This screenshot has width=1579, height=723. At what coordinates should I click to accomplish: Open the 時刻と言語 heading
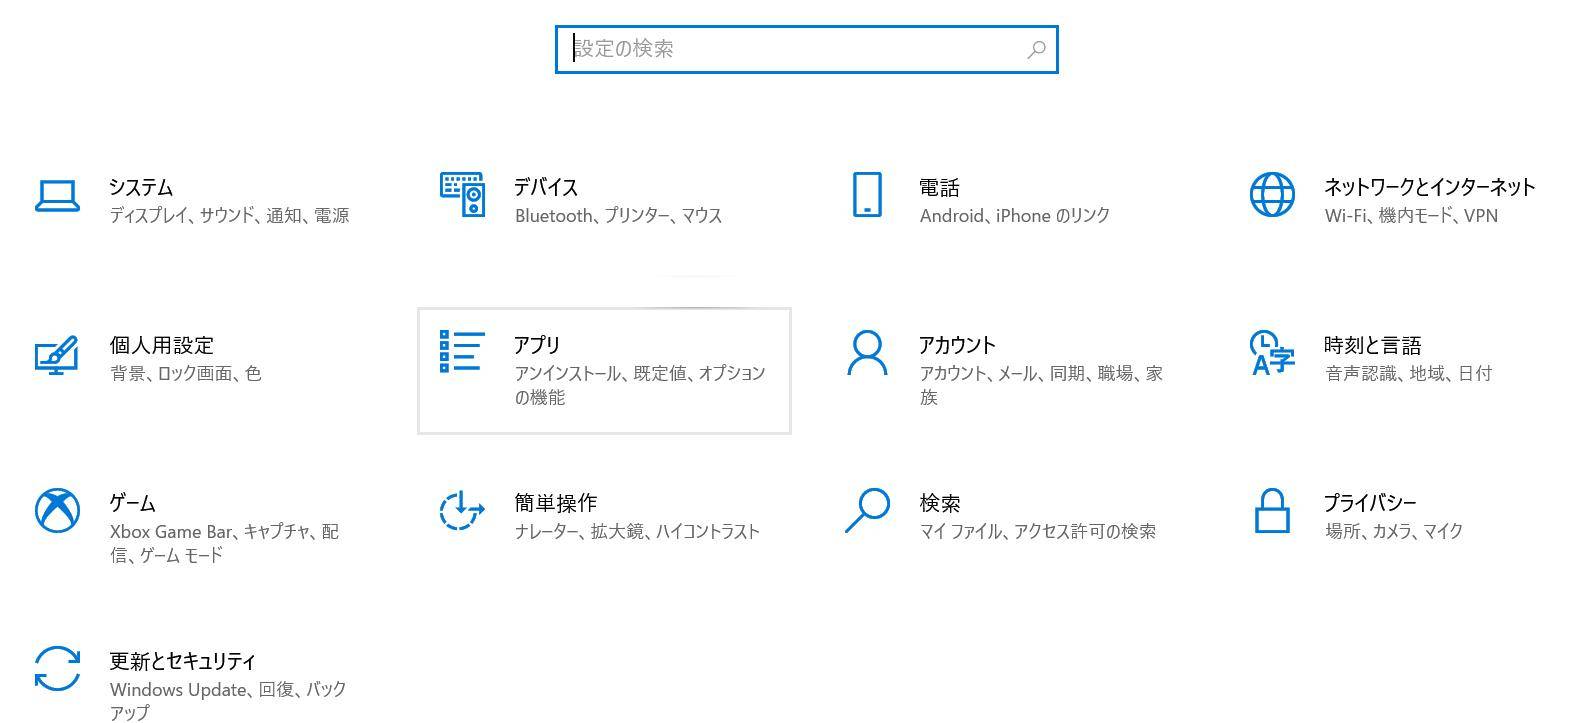(1372, 345)
